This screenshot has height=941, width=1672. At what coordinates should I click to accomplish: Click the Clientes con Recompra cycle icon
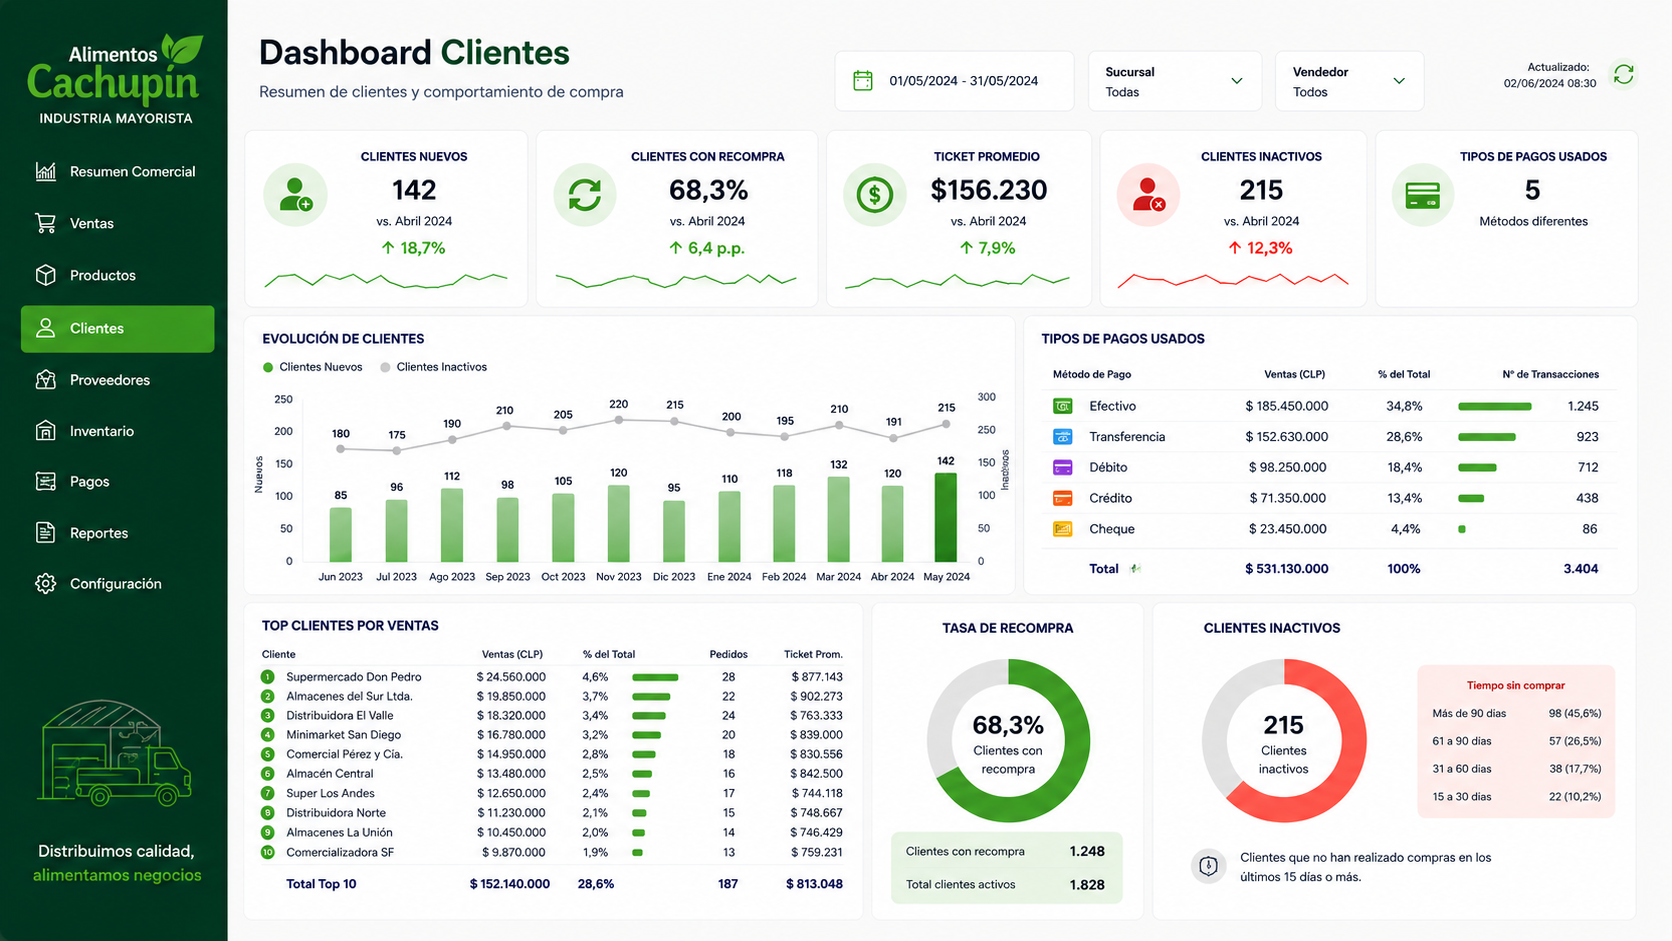[x=585, y=194]
